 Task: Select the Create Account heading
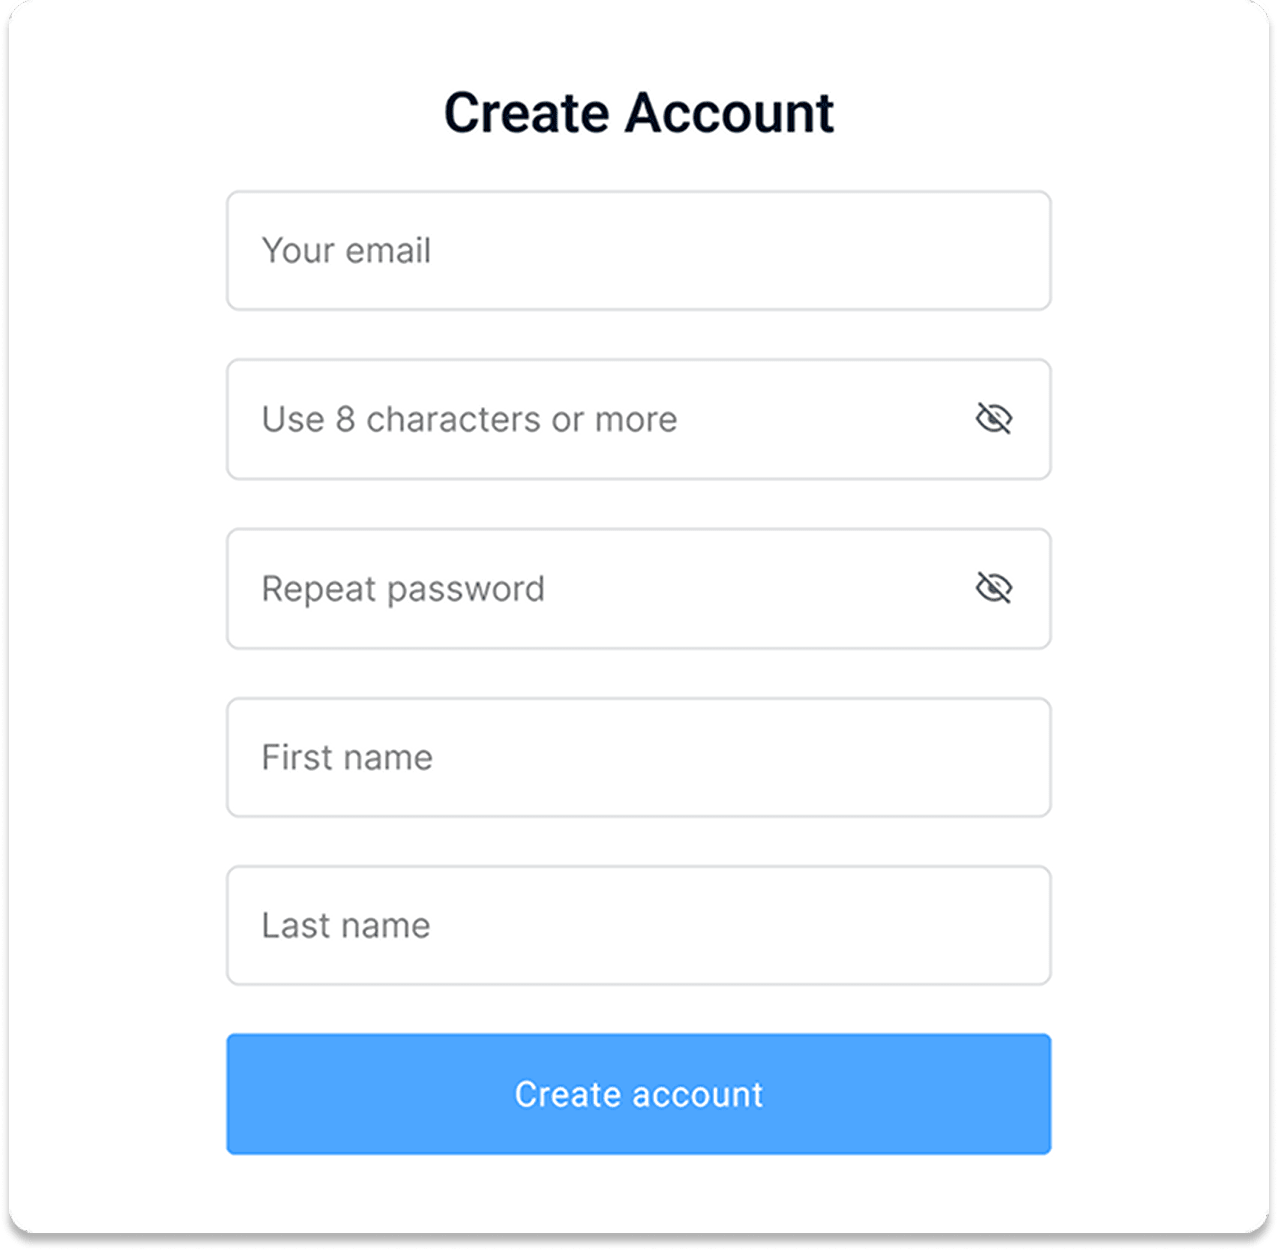[640, 112]
